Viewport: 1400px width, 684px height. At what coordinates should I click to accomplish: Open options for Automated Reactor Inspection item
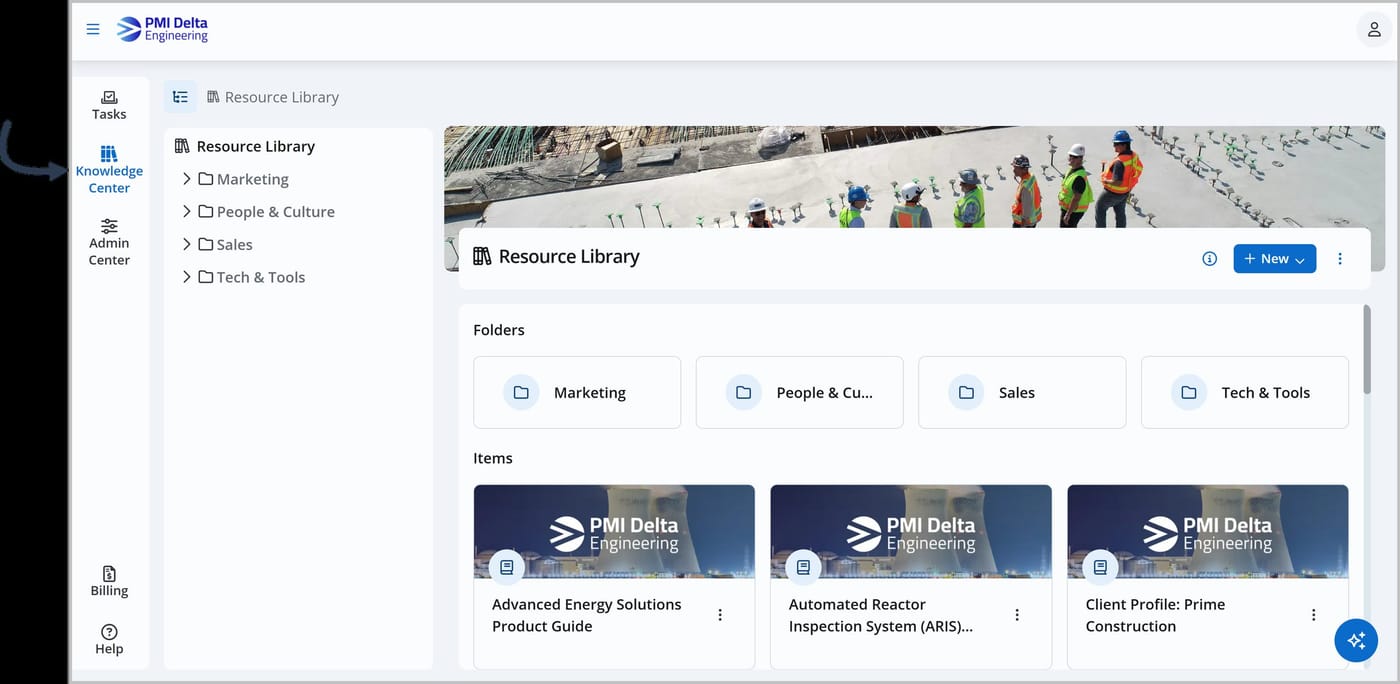coord(1017,615)
